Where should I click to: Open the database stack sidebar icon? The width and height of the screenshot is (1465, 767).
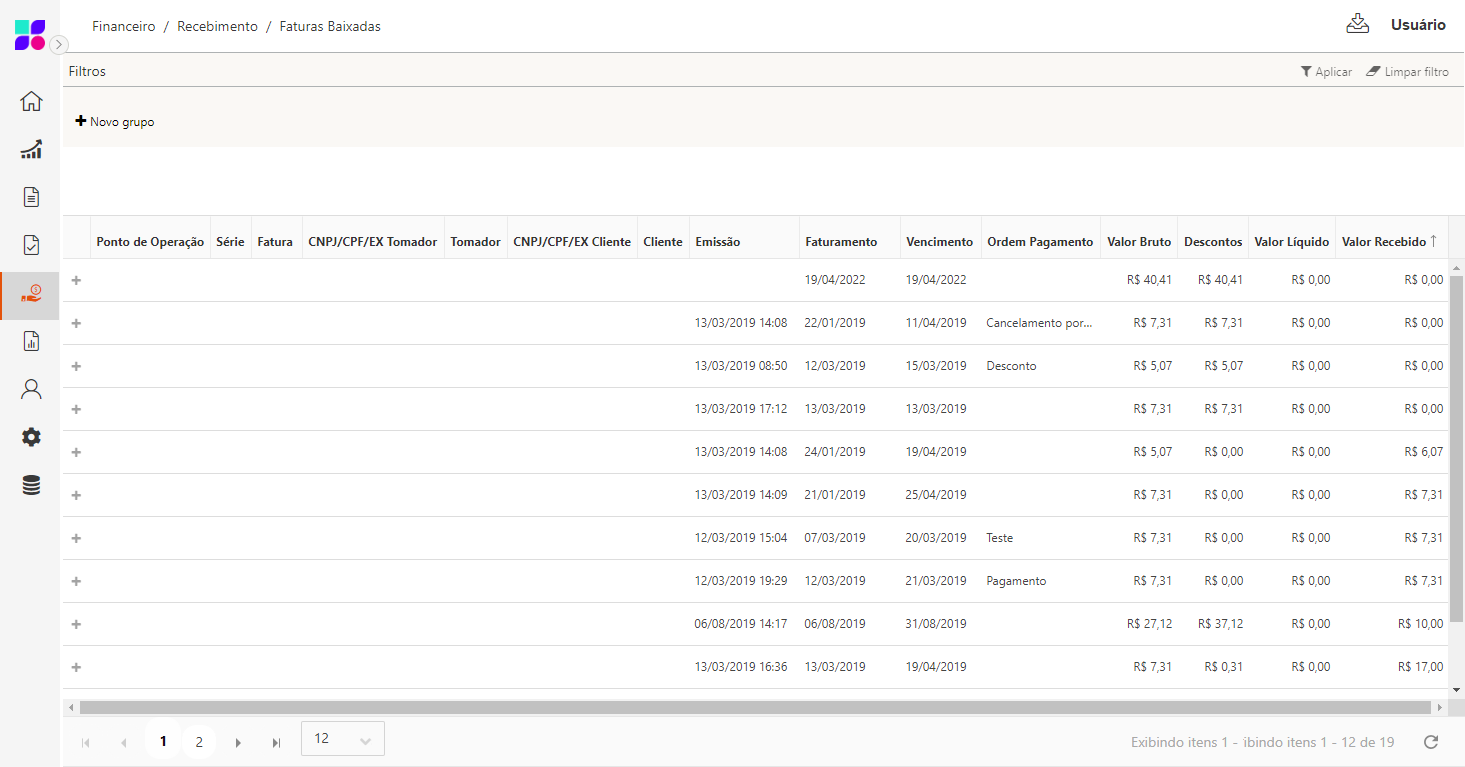(x=31, y=486)
